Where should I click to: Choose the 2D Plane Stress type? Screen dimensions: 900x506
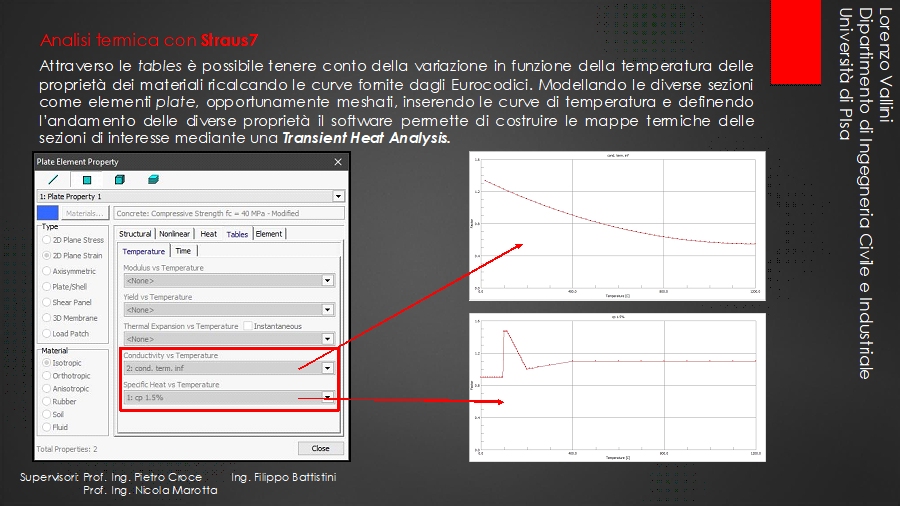46,240
